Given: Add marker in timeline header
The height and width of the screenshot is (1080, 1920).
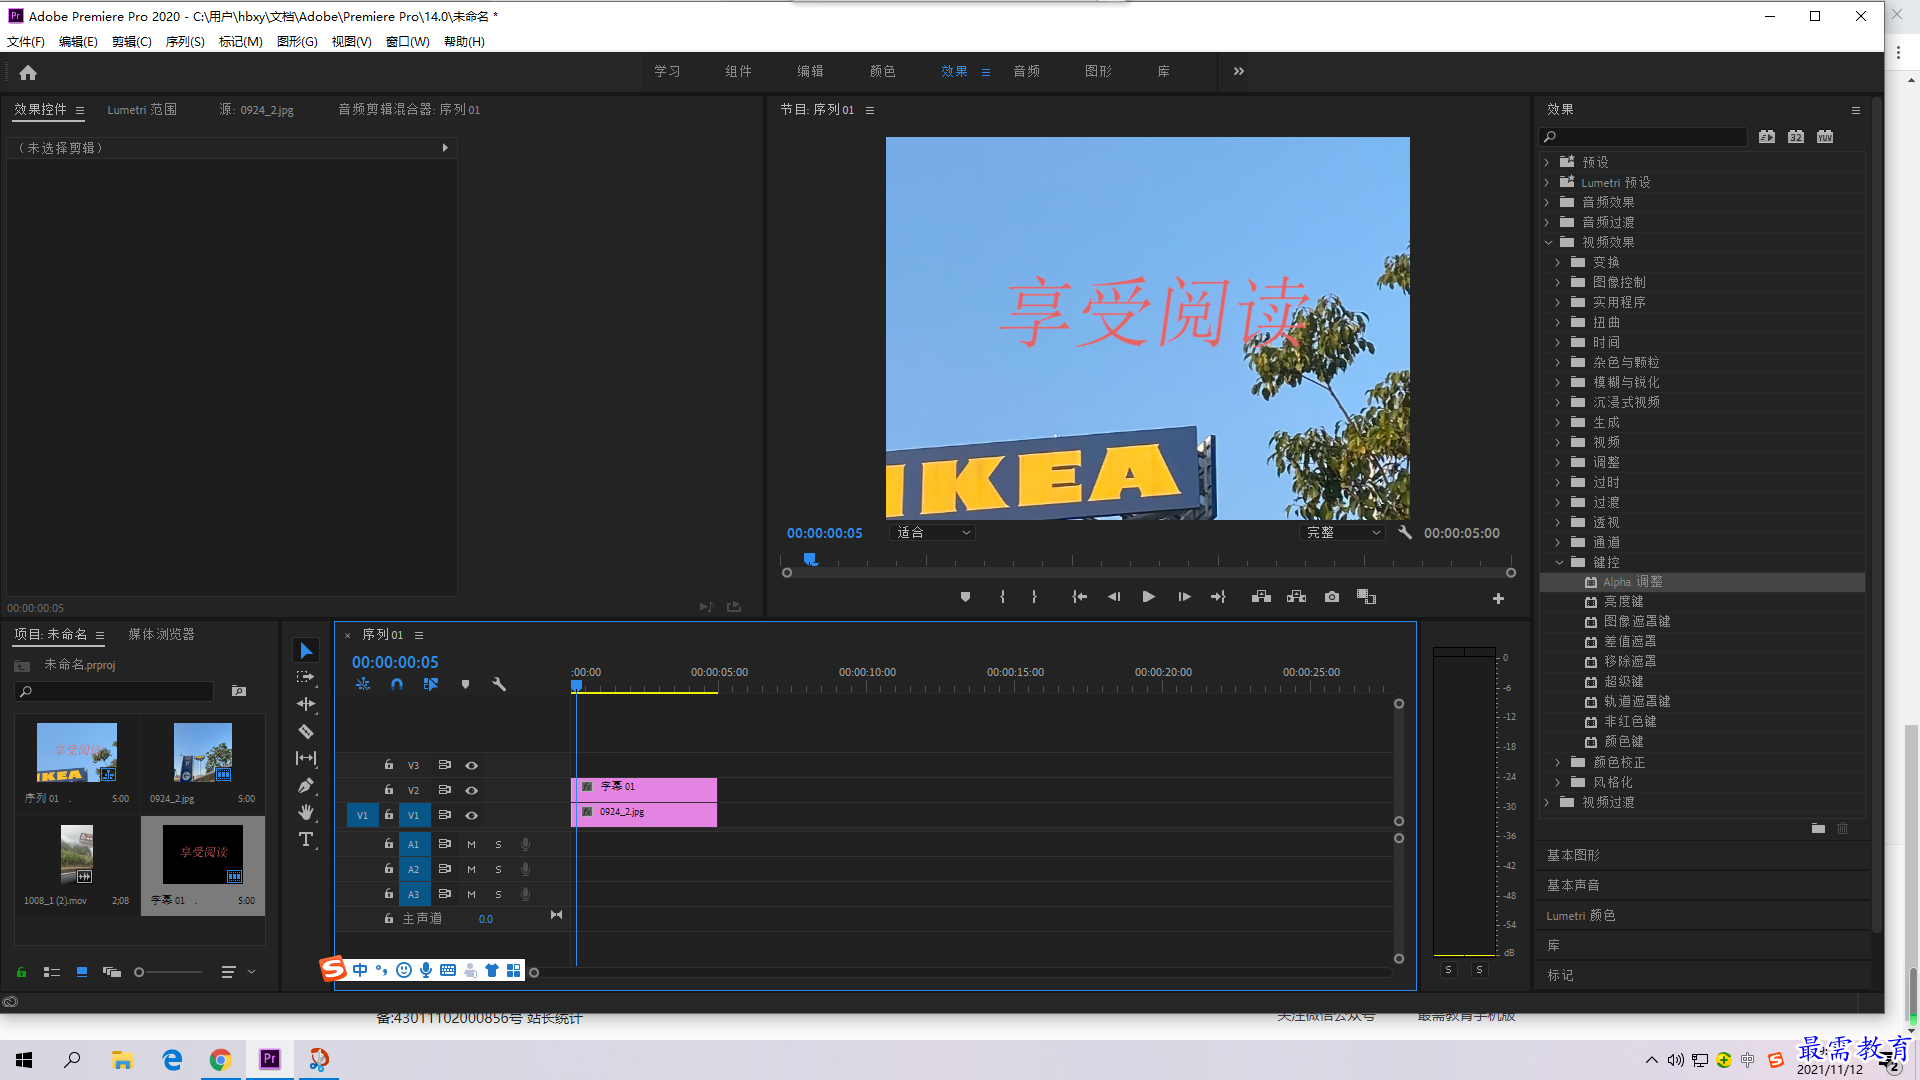Looking at the screenshot, I should click(465, 684).
